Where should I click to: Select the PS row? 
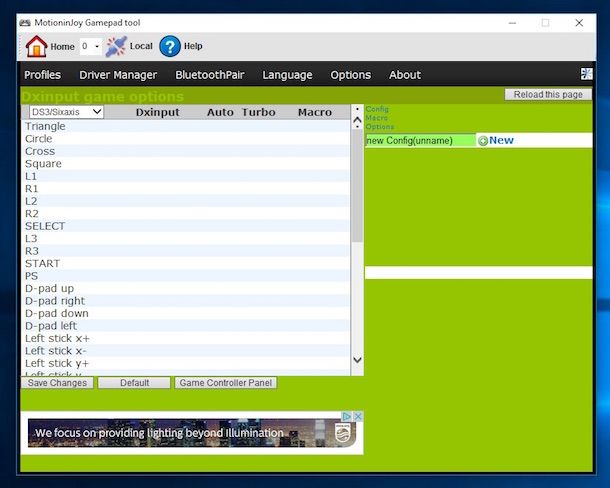pyautogui.click(x=186, y=276)
